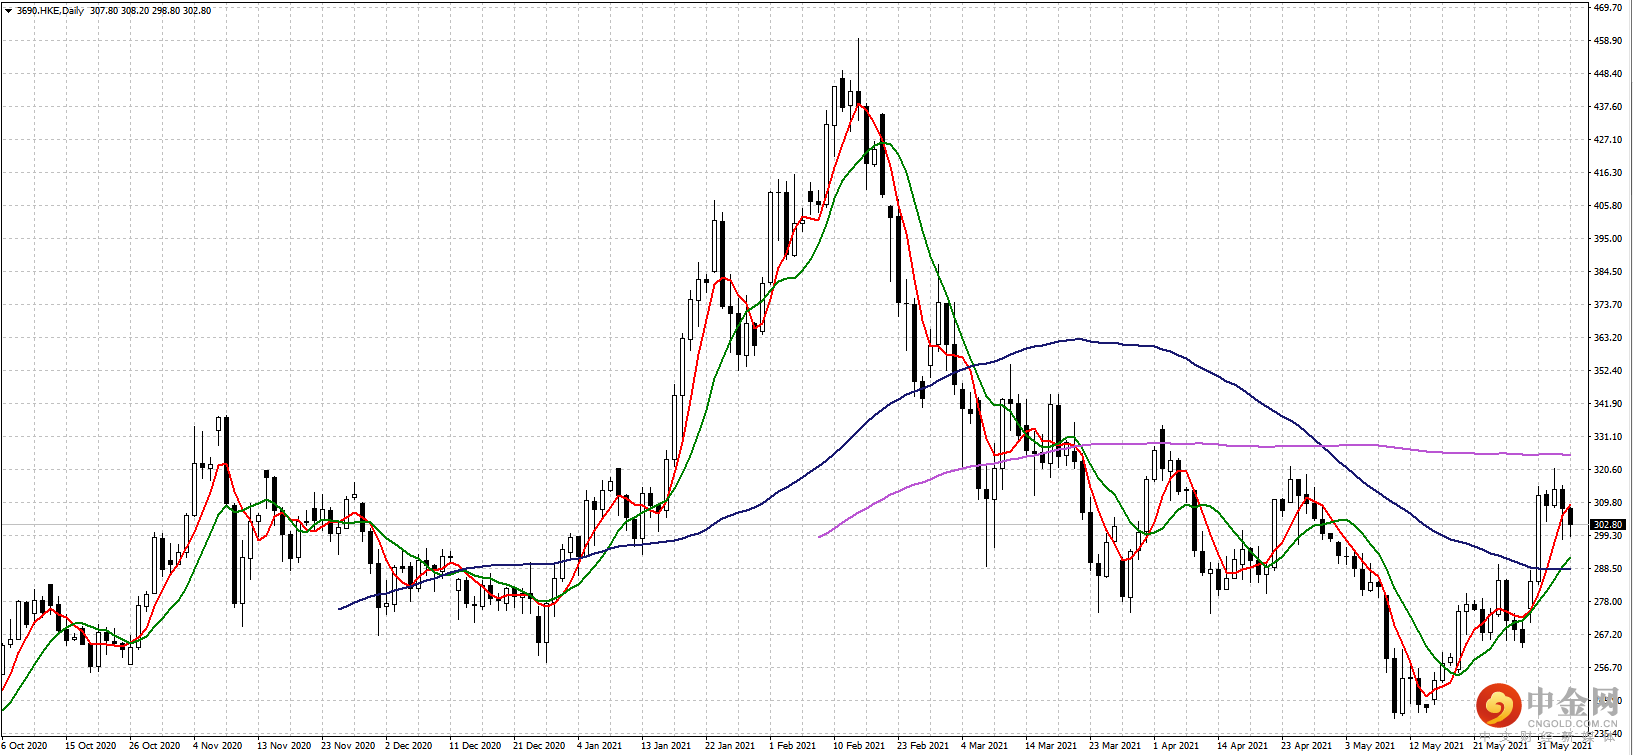The height and width of the screenshot is (755, 1633).
Task: Click the 14 Apr 2021 date label
Action: (1242, 746)
